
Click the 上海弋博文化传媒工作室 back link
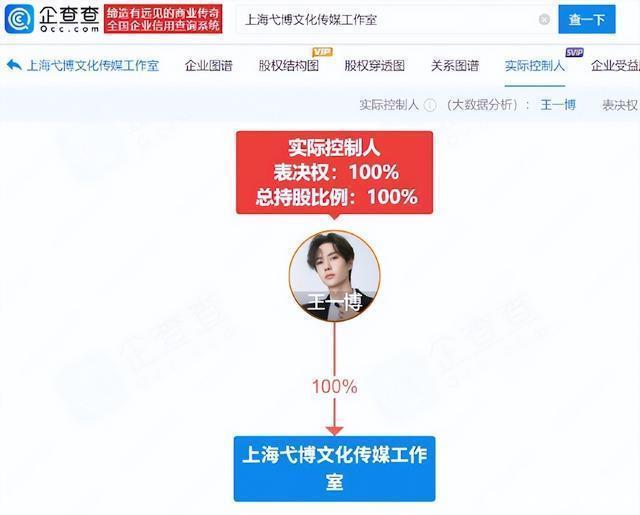coord(93,66)
